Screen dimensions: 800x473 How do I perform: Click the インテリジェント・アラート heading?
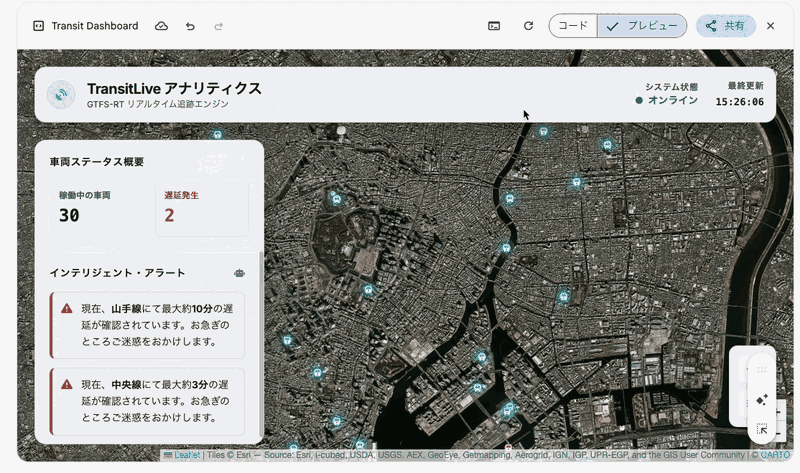click(x=117, y=273)
